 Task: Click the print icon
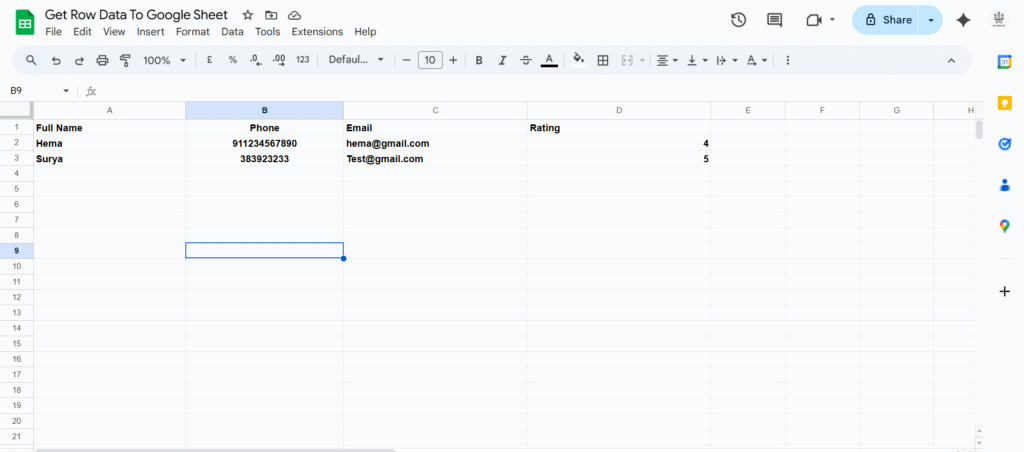[102, 60]
